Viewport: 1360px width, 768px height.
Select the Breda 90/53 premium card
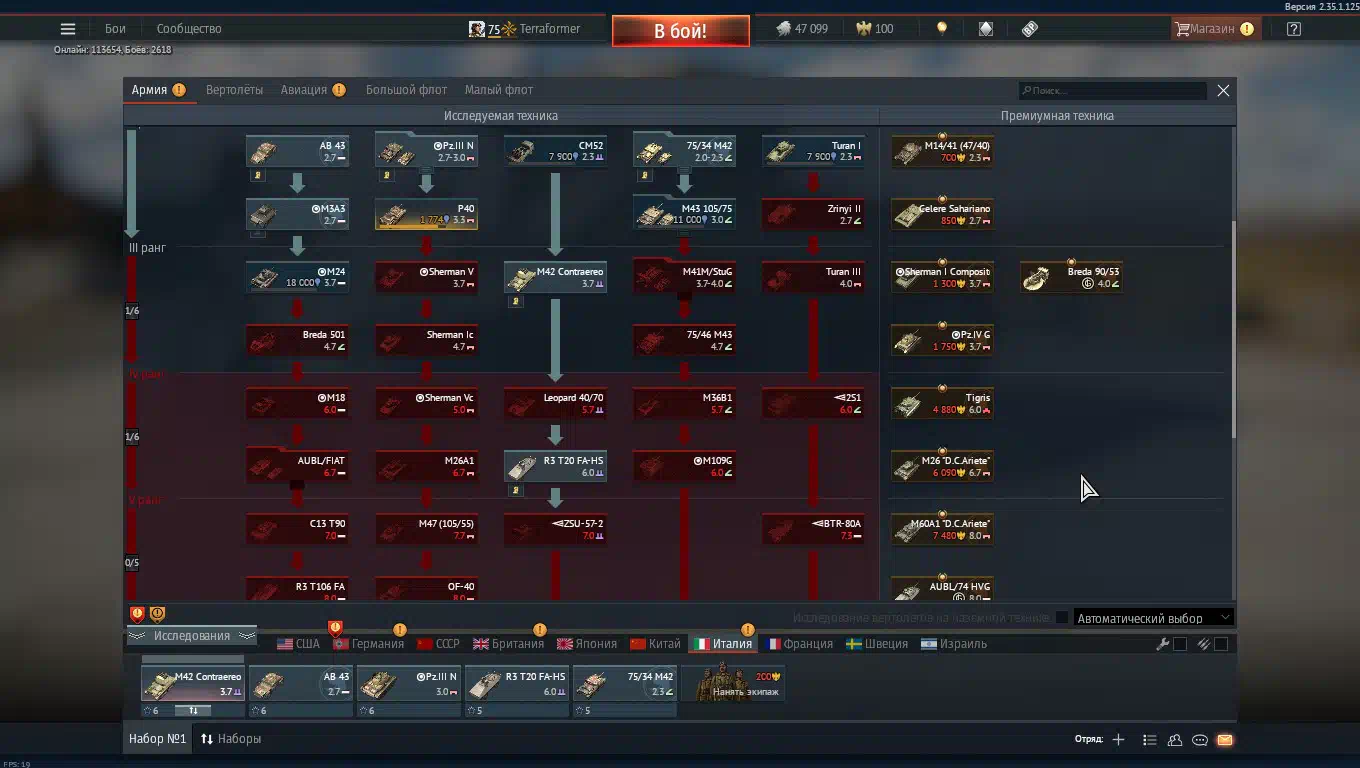tap(1071, 277)
